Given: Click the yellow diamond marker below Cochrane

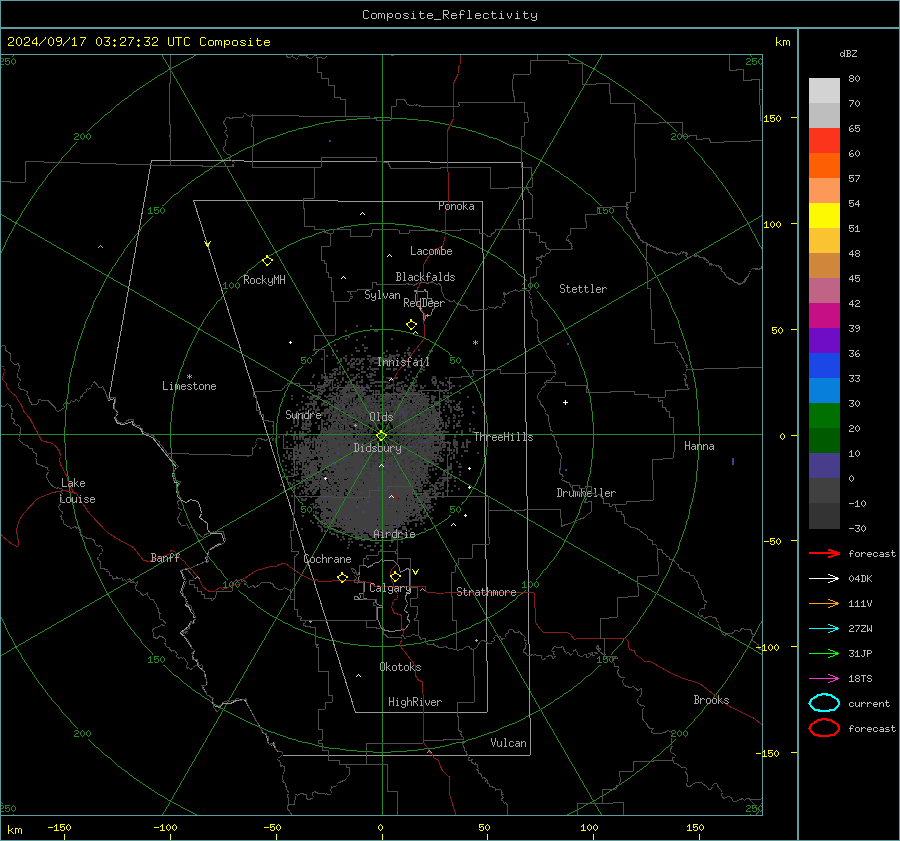Looking at the screenshot, I should 343,578.
